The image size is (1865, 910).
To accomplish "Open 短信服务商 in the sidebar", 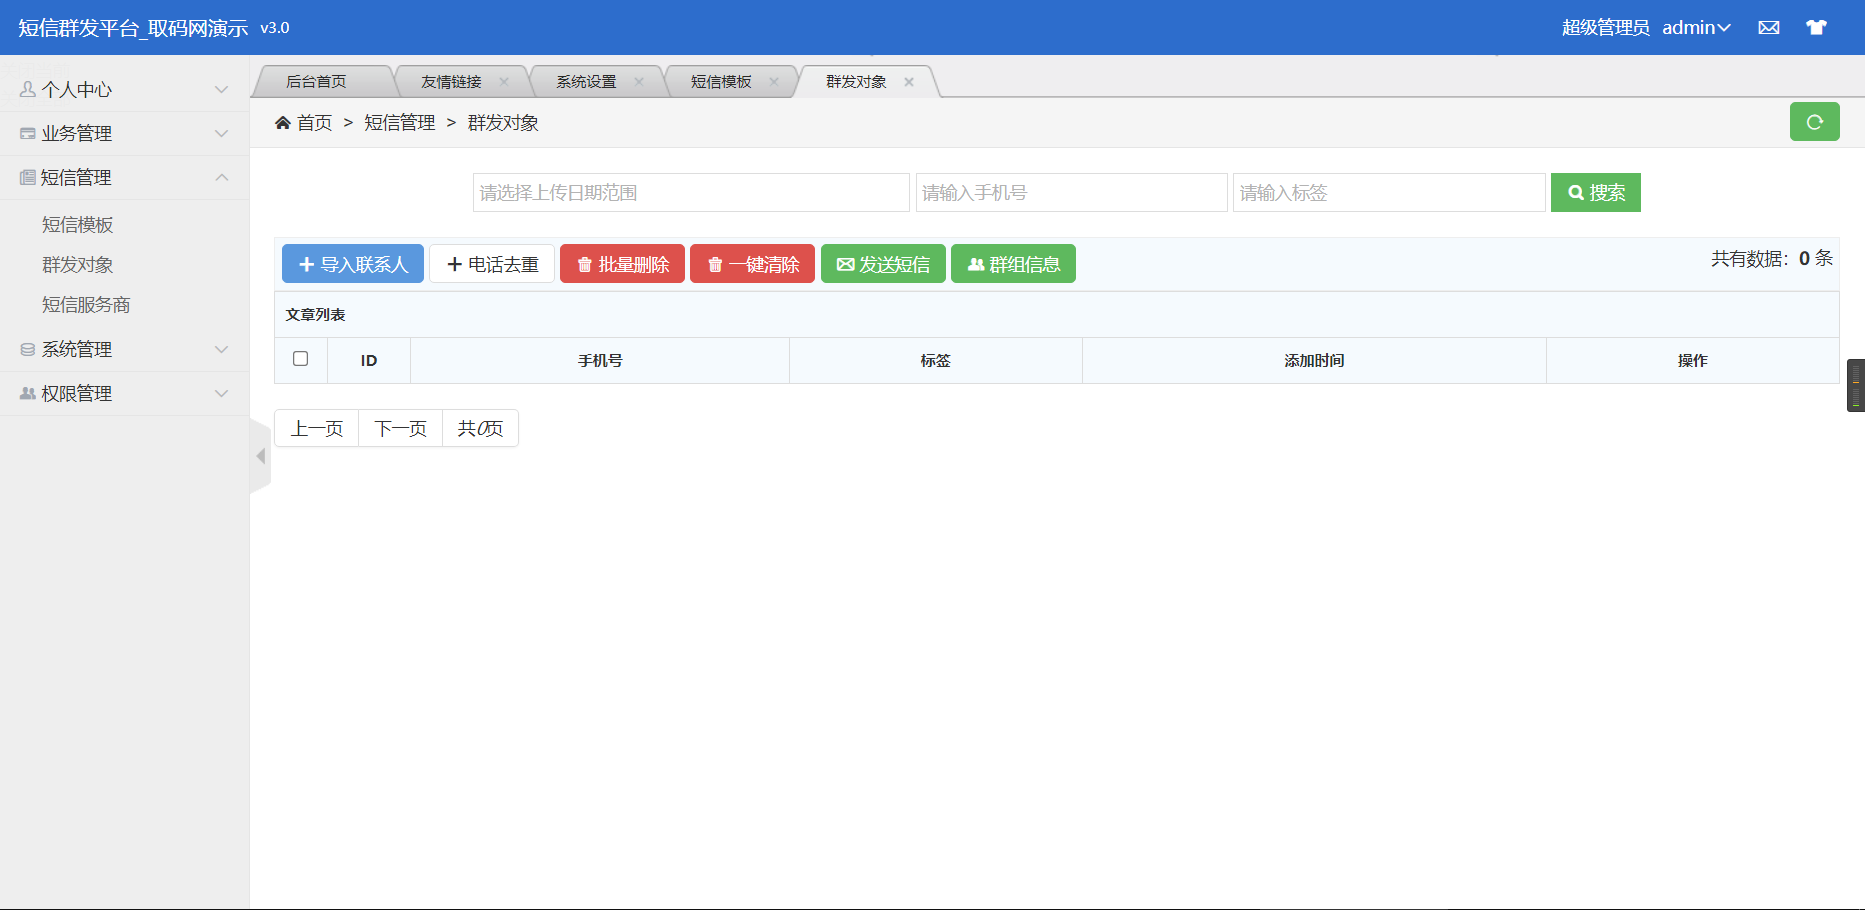I will [86, 305].
